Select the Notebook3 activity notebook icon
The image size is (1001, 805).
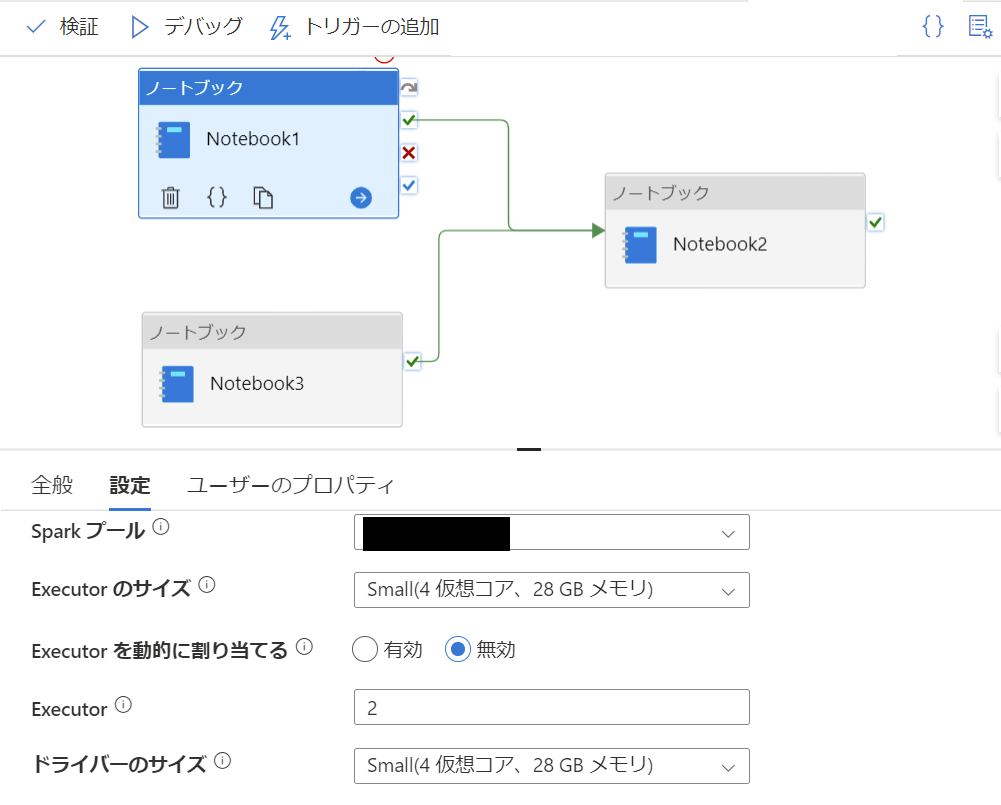point(177,384)
